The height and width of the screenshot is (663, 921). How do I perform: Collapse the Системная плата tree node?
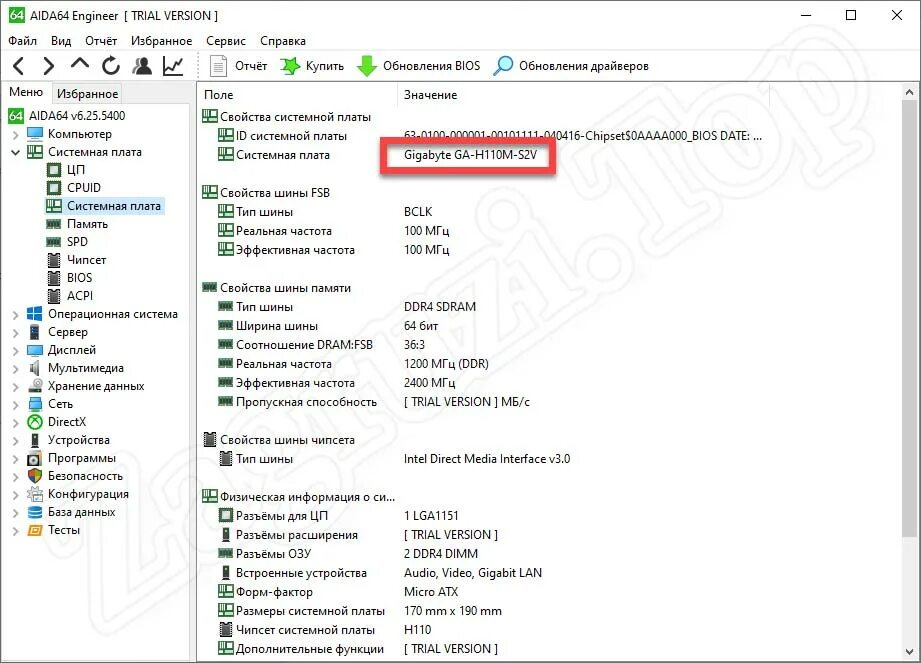tap(15, 152)
